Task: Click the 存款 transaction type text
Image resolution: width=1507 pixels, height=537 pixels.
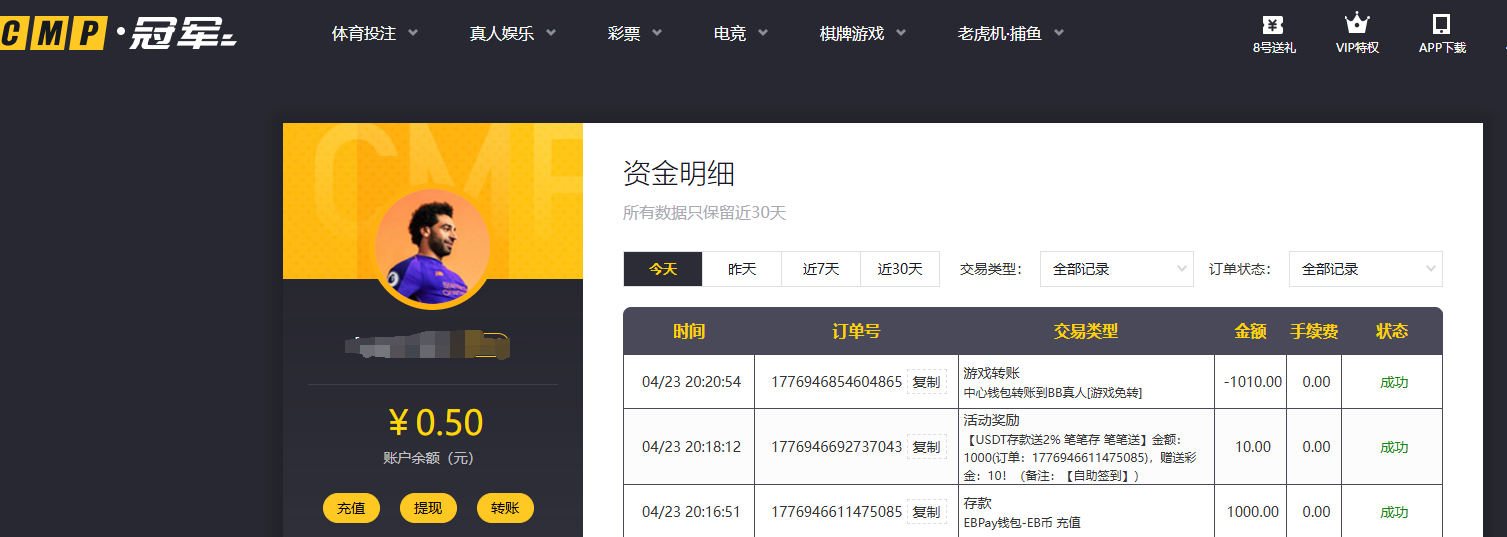Action: [x=978, y=503]
